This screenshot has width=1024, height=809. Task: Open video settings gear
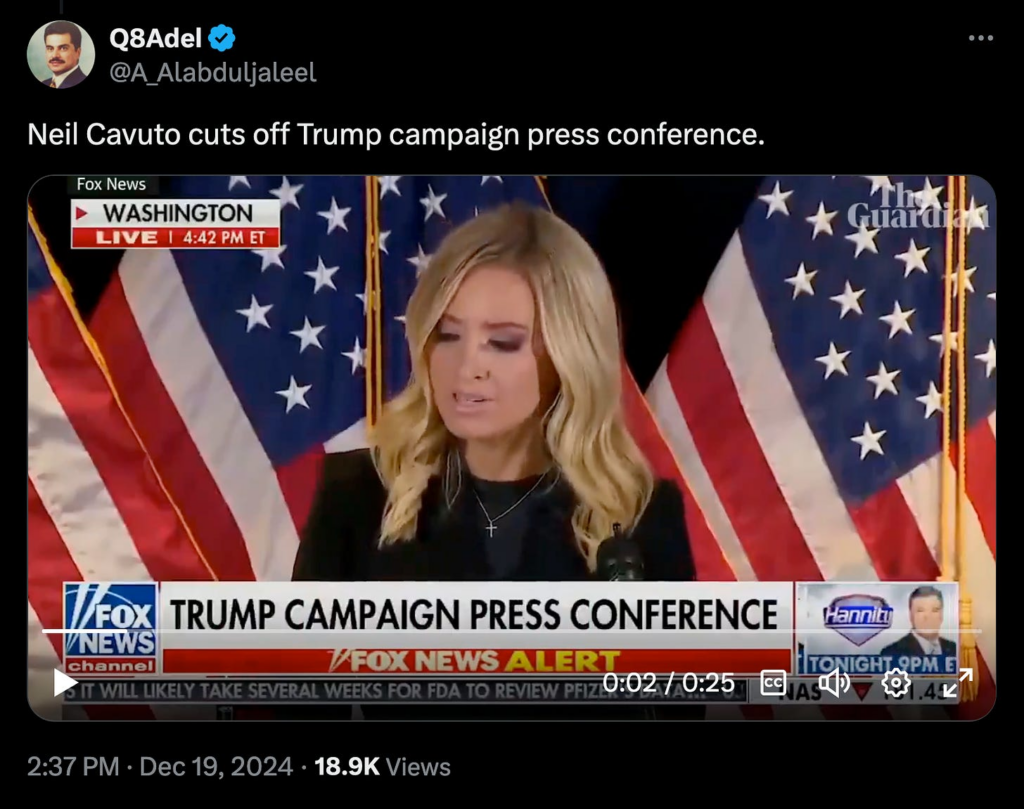tap(896, 683)
